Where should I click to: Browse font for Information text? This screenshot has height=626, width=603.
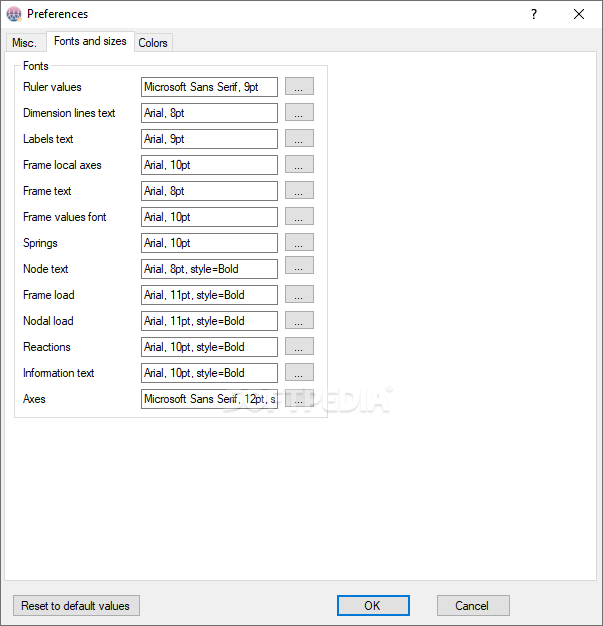tap(299, 372)
